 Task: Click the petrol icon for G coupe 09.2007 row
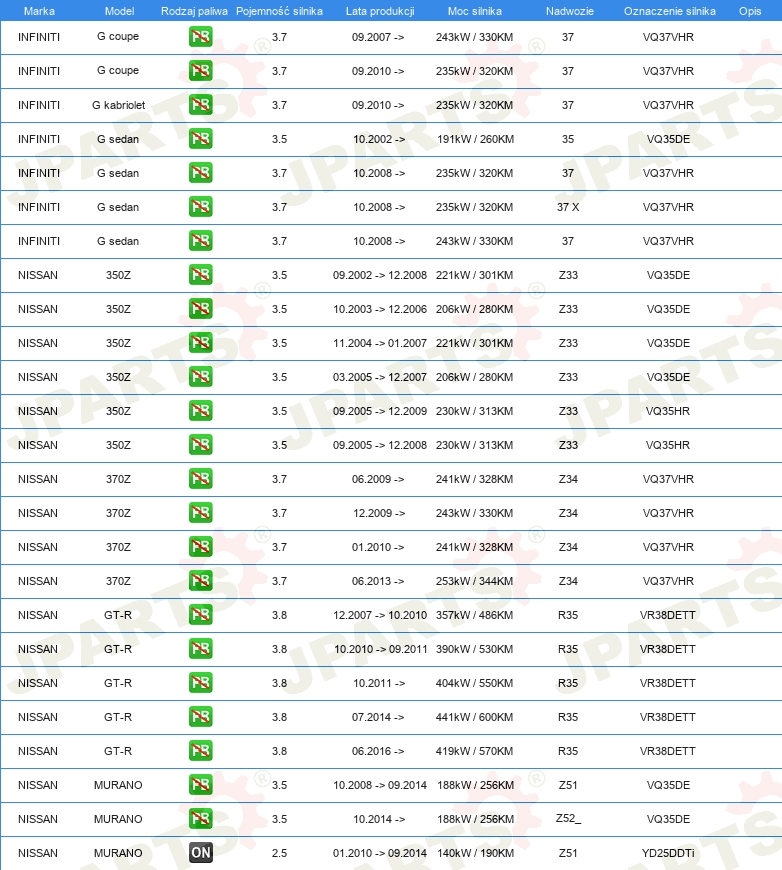[x=200, y=37]
